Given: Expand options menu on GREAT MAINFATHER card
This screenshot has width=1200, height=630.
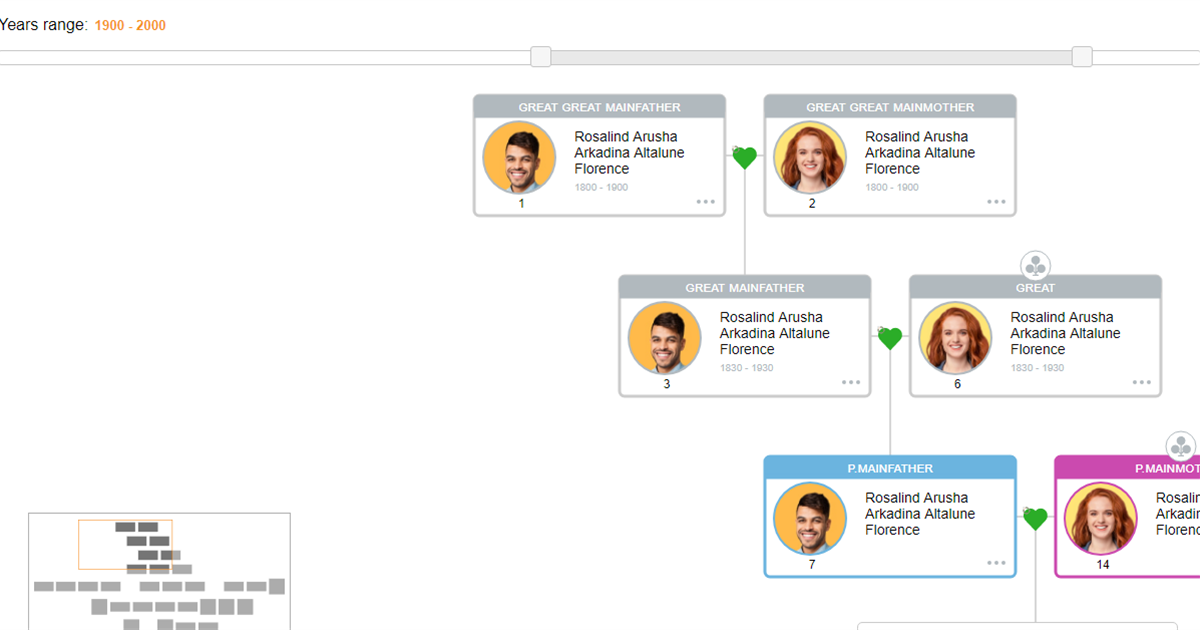Looking at the screenshot, I should coord(851,381).
